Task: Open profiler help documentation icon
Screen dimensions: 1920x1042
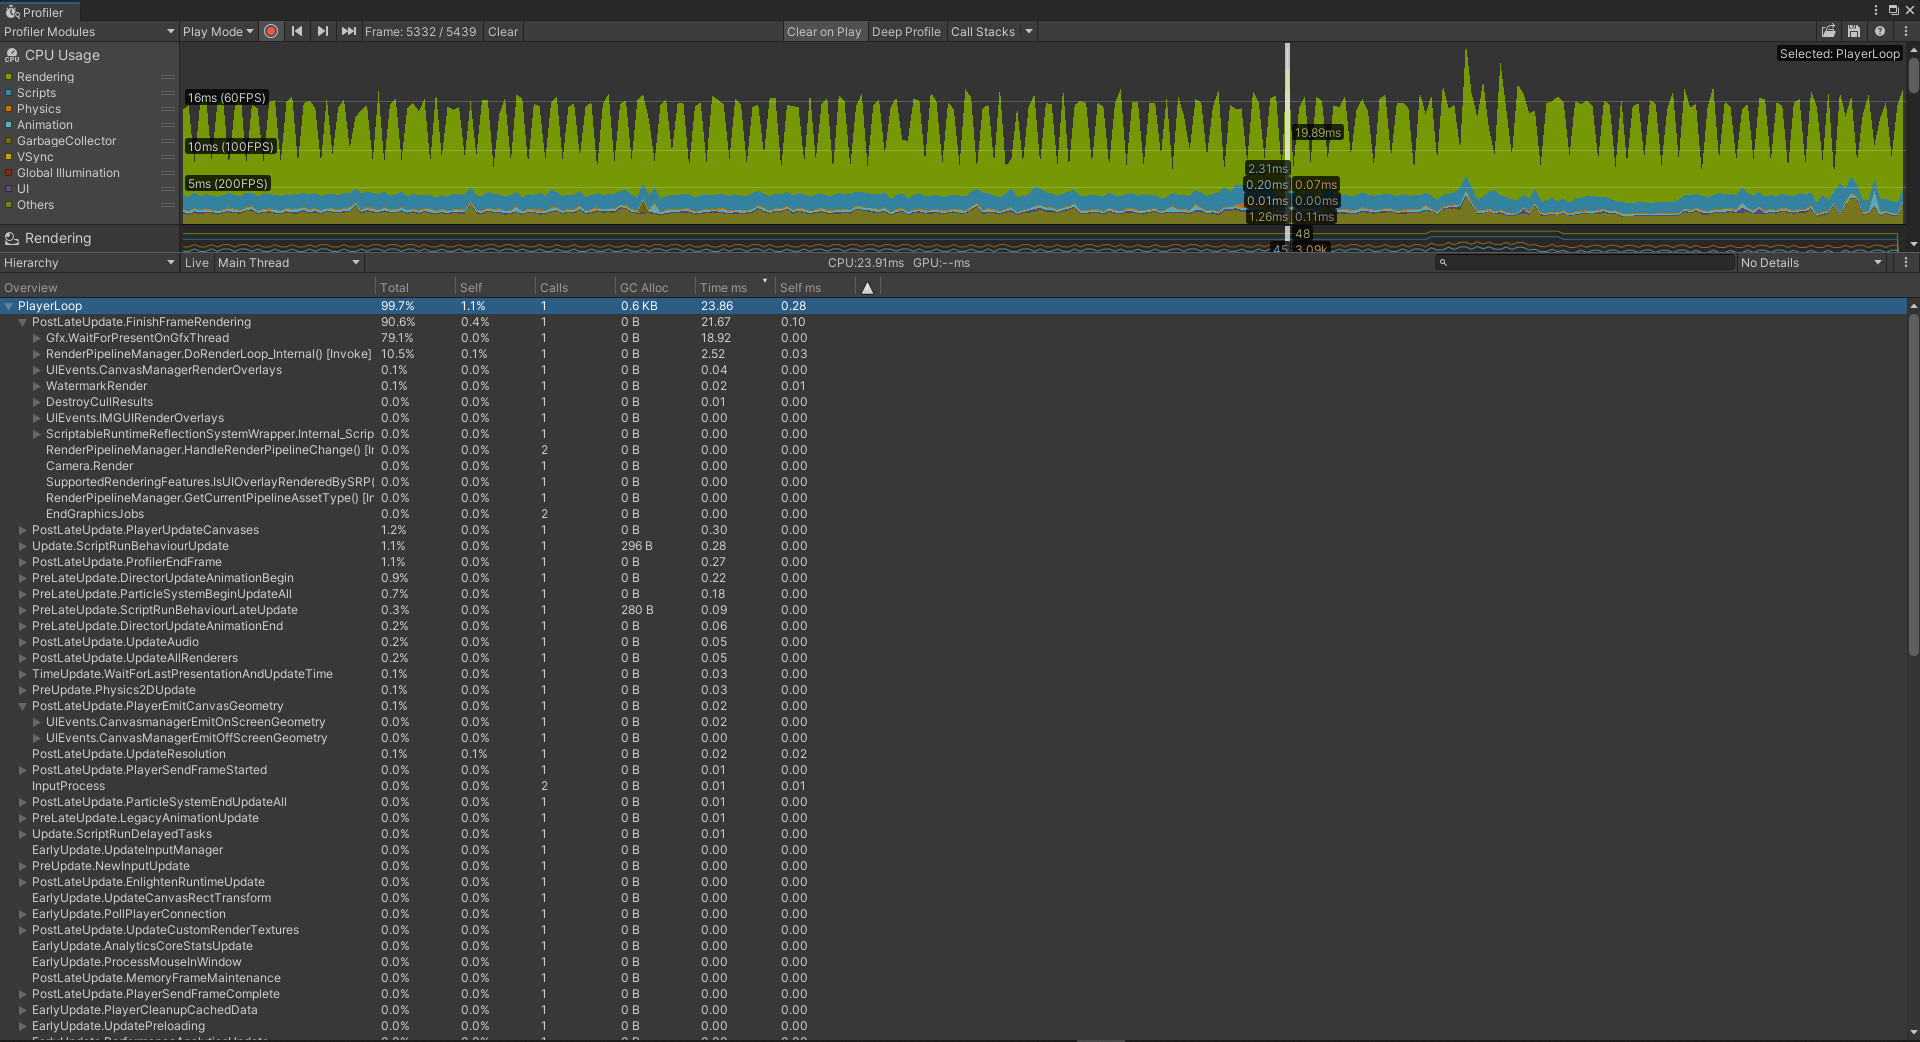Action: [x=1880, y=31]
